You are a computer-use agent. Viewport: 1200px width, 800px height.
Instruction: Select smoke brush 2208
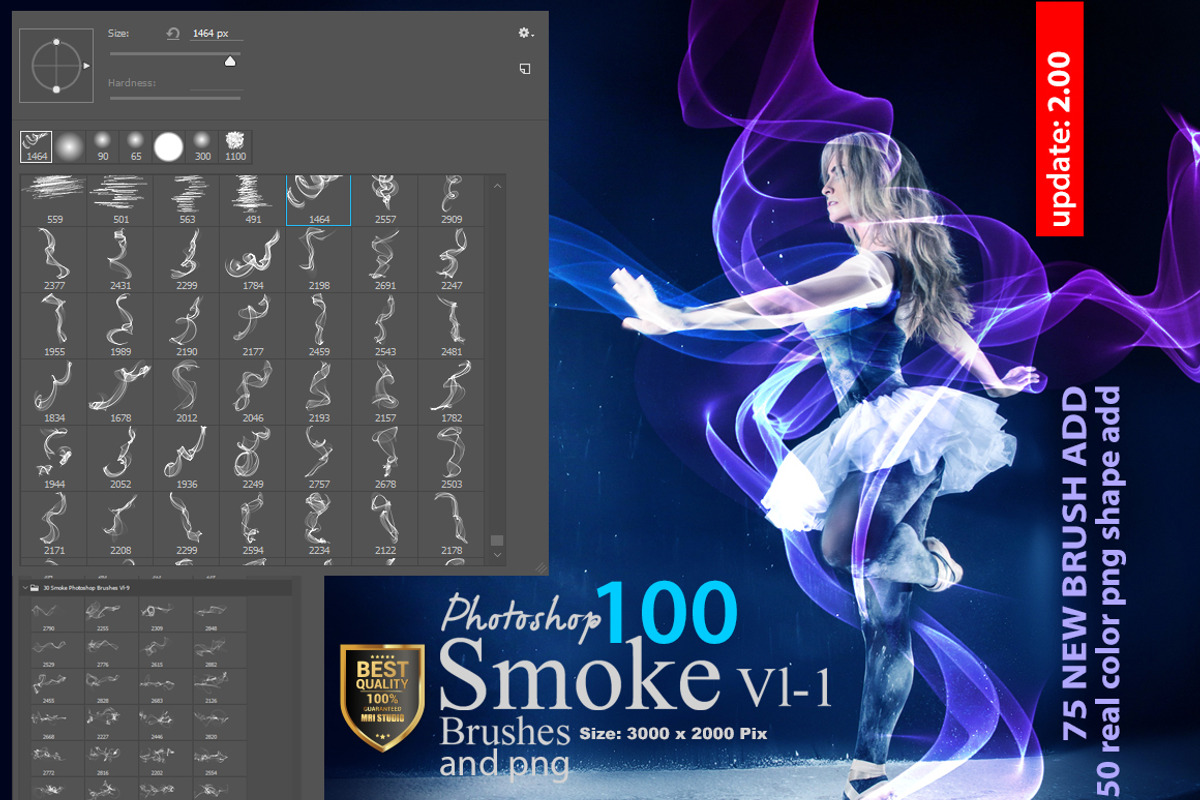click(x=120, y=524)
